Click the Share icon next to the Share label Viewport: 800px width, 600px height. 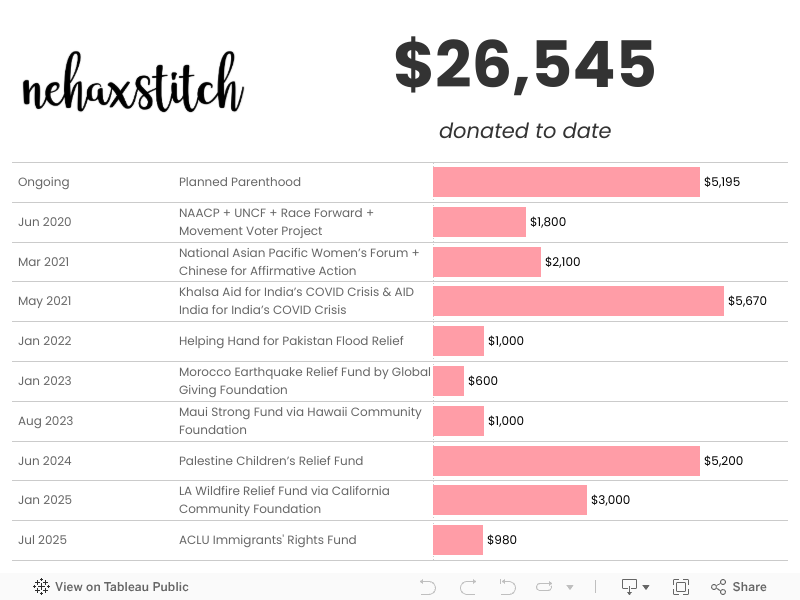[720, 587]
